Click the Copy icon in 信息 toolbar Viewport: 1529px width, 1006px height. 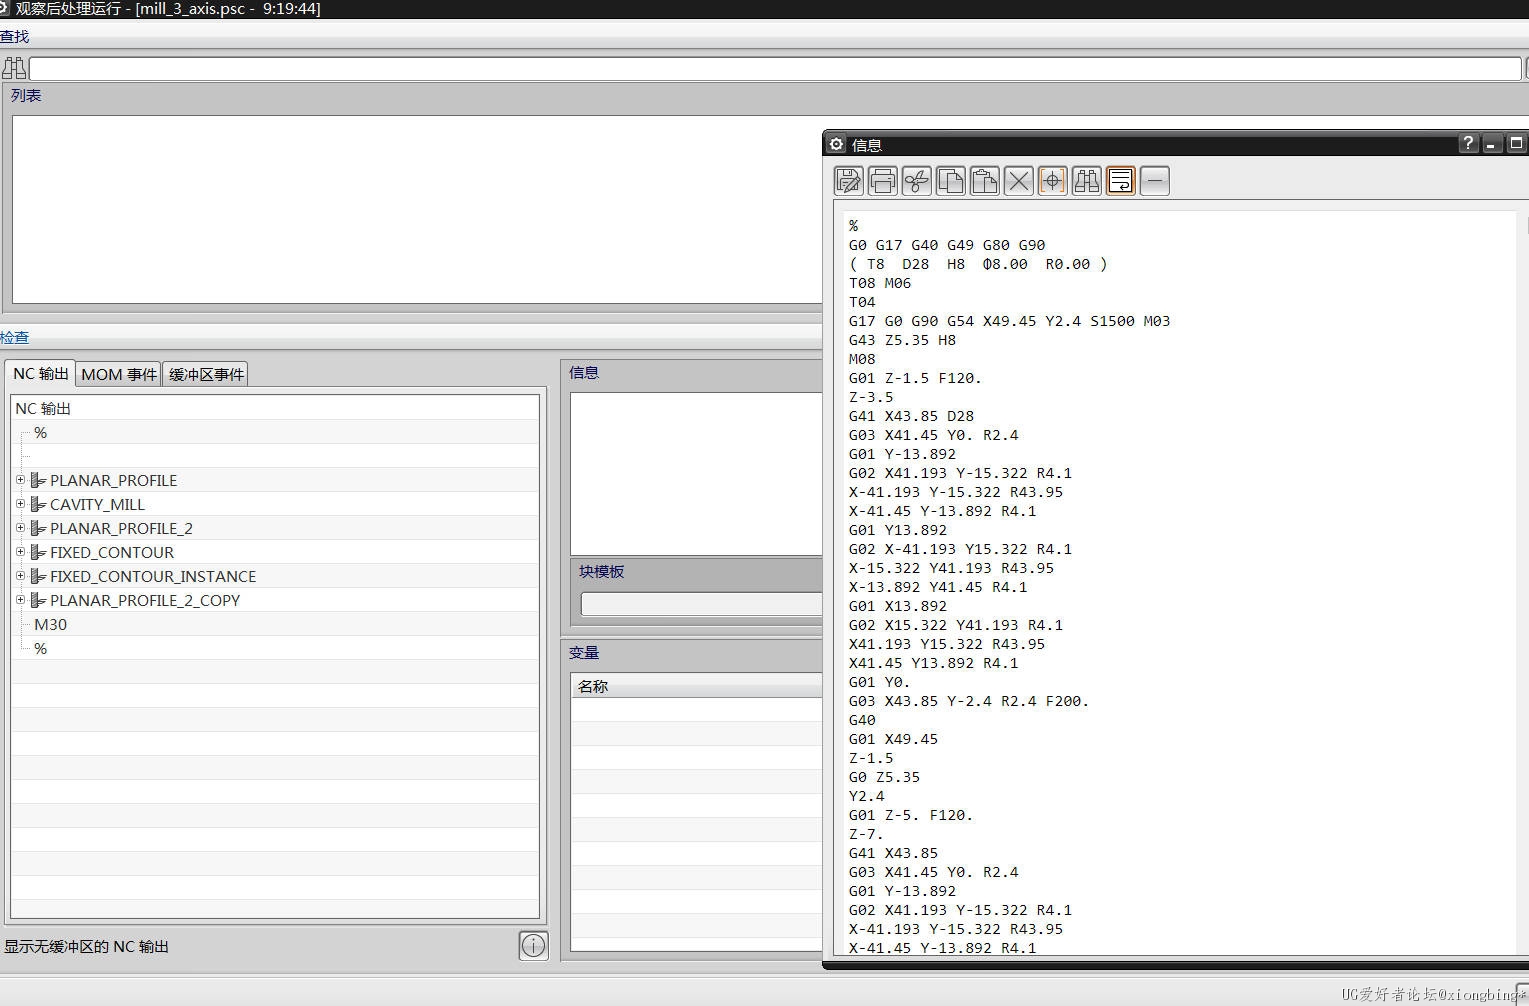951,181
